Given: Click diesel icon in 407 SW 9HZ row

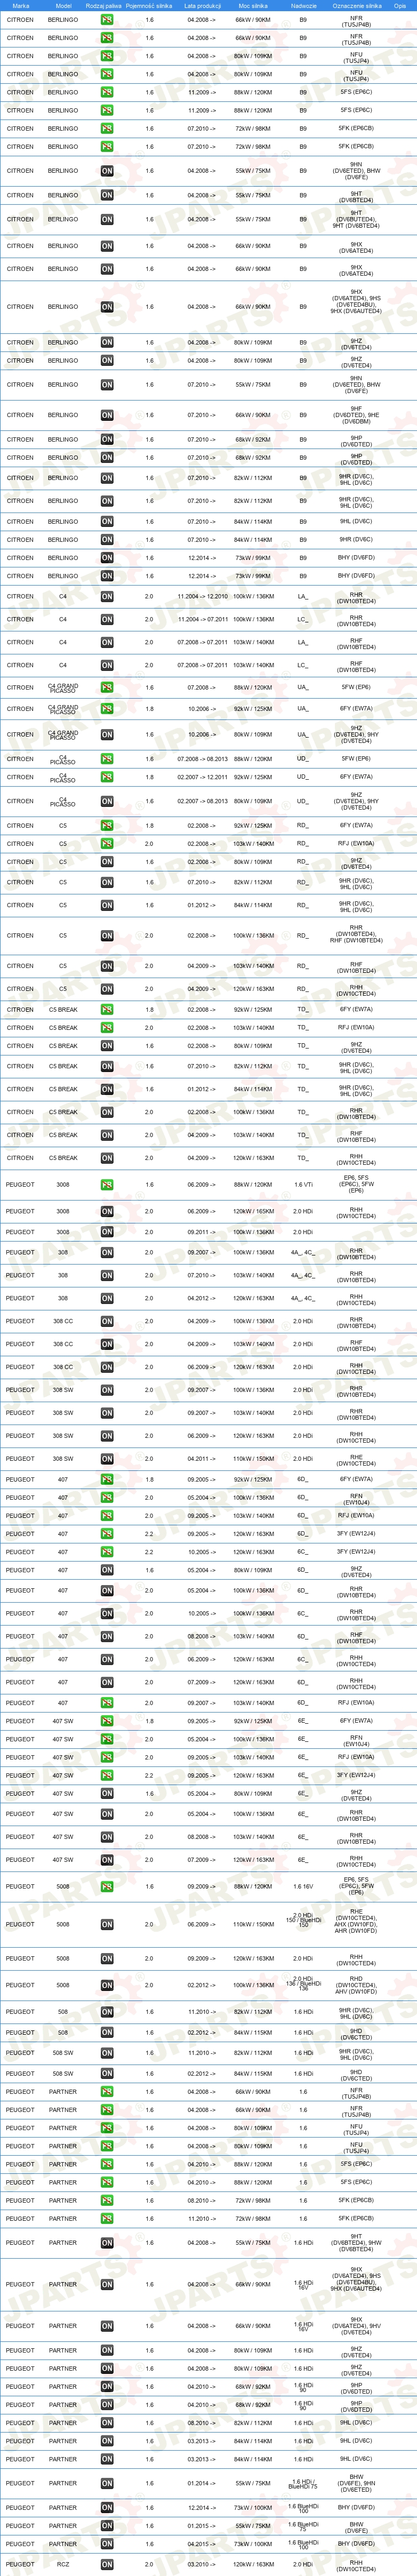Looking at the screenshot, I should [x=107, y=1794].
